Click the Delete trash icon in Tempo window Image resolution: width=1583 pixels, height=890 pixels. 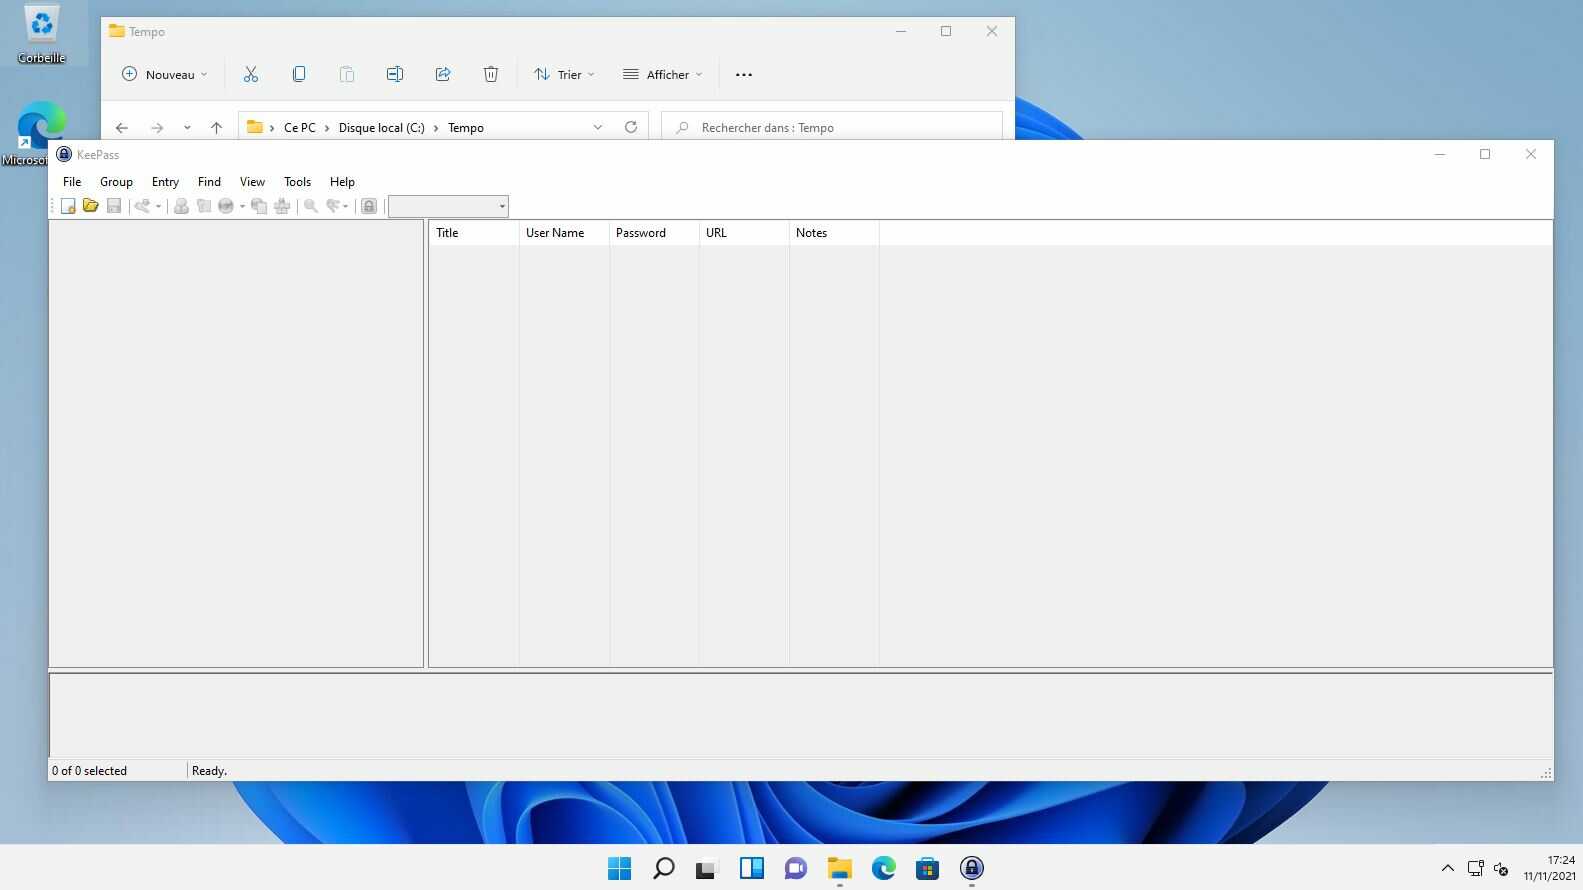point(491,74)
